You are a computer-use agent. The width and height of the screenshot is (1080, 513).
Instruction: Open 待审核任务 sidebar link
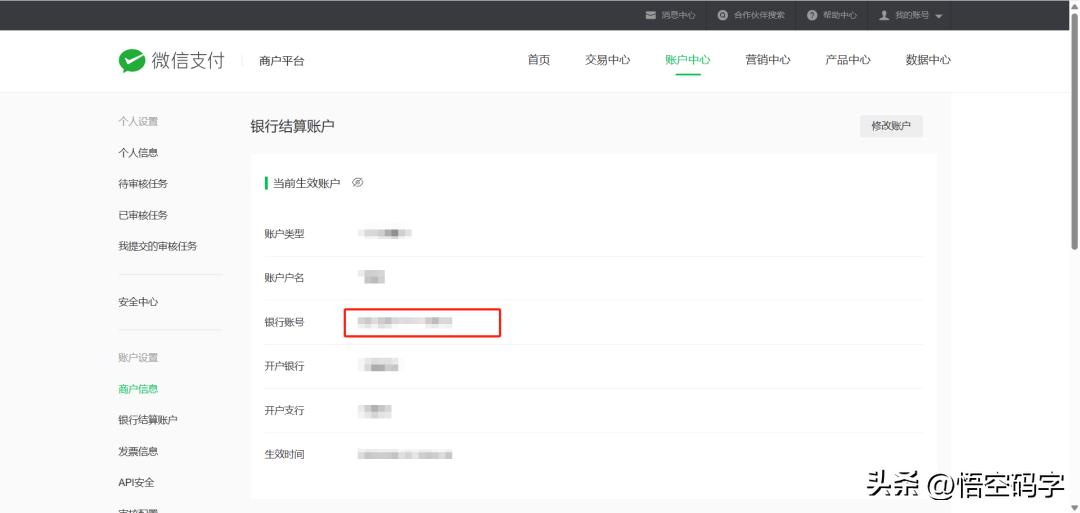pyautogui.click(x=143, y=184)
